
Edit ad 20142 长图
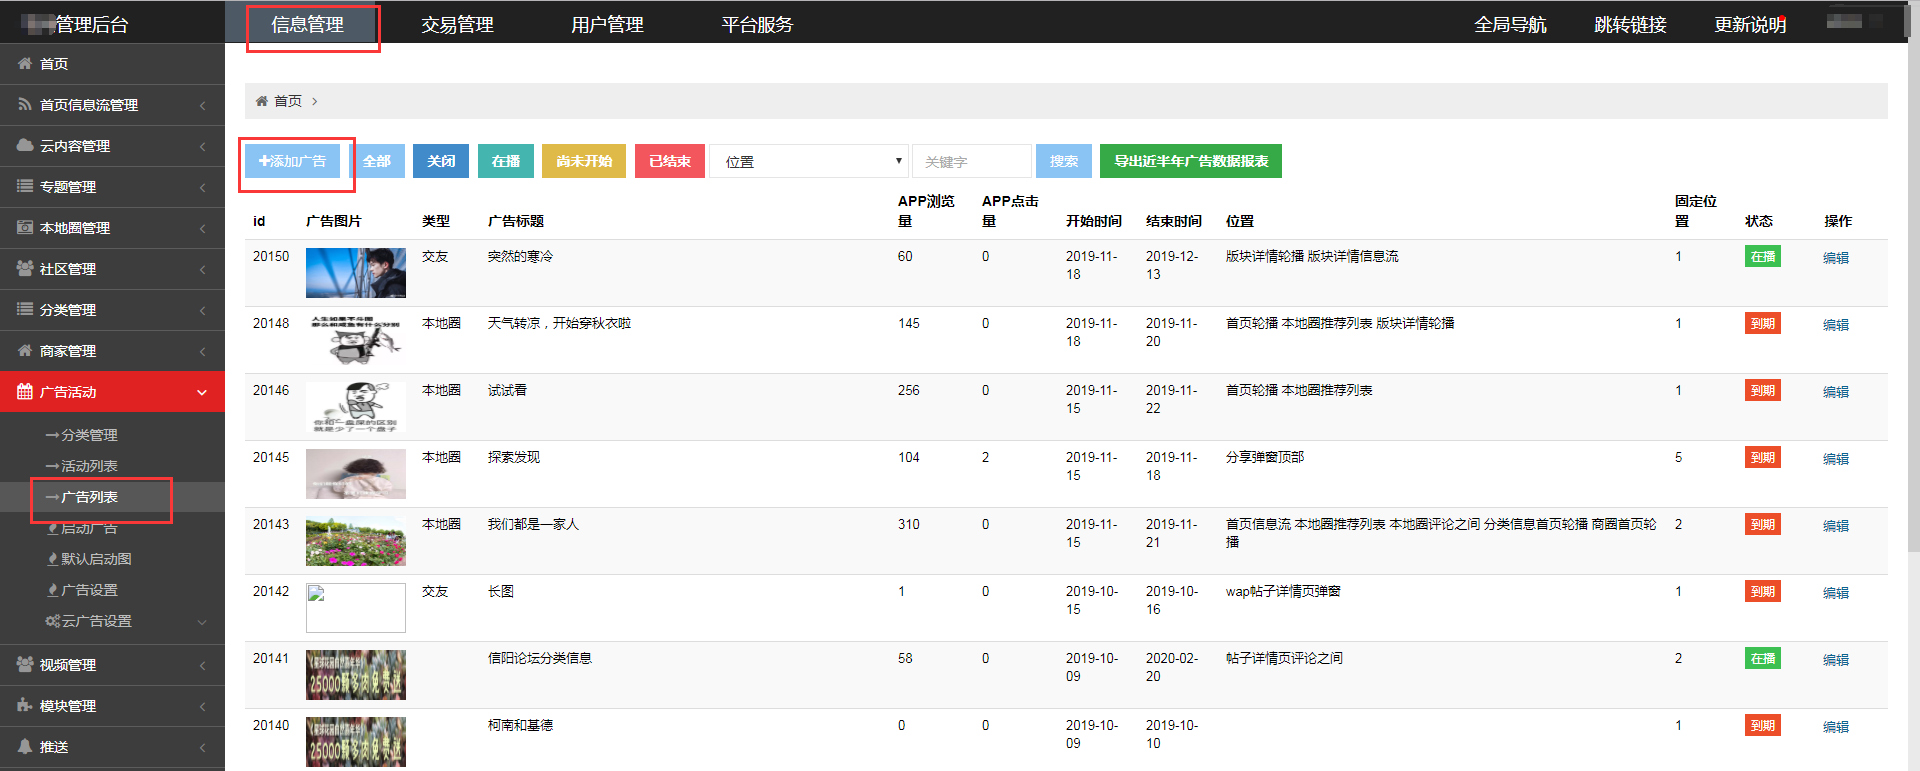[x=1836, y=593]
